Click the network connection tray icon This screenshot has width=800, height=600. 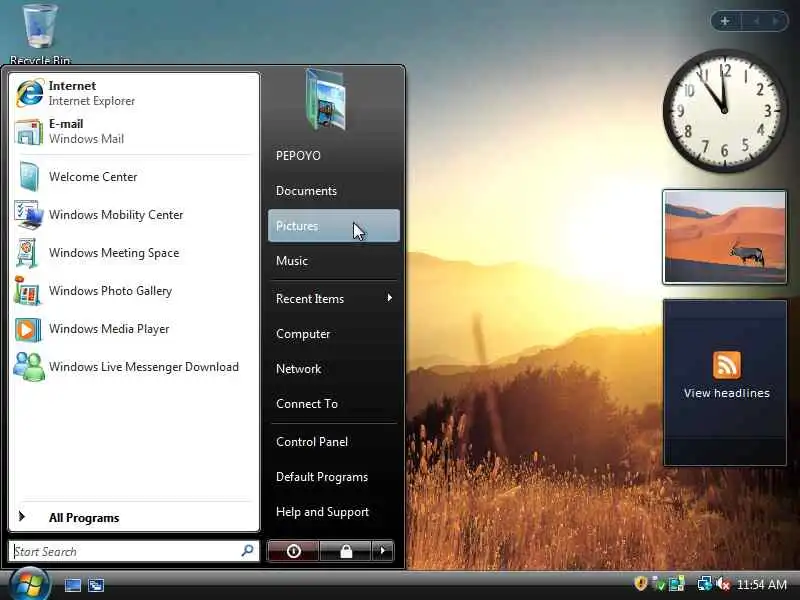705,584
